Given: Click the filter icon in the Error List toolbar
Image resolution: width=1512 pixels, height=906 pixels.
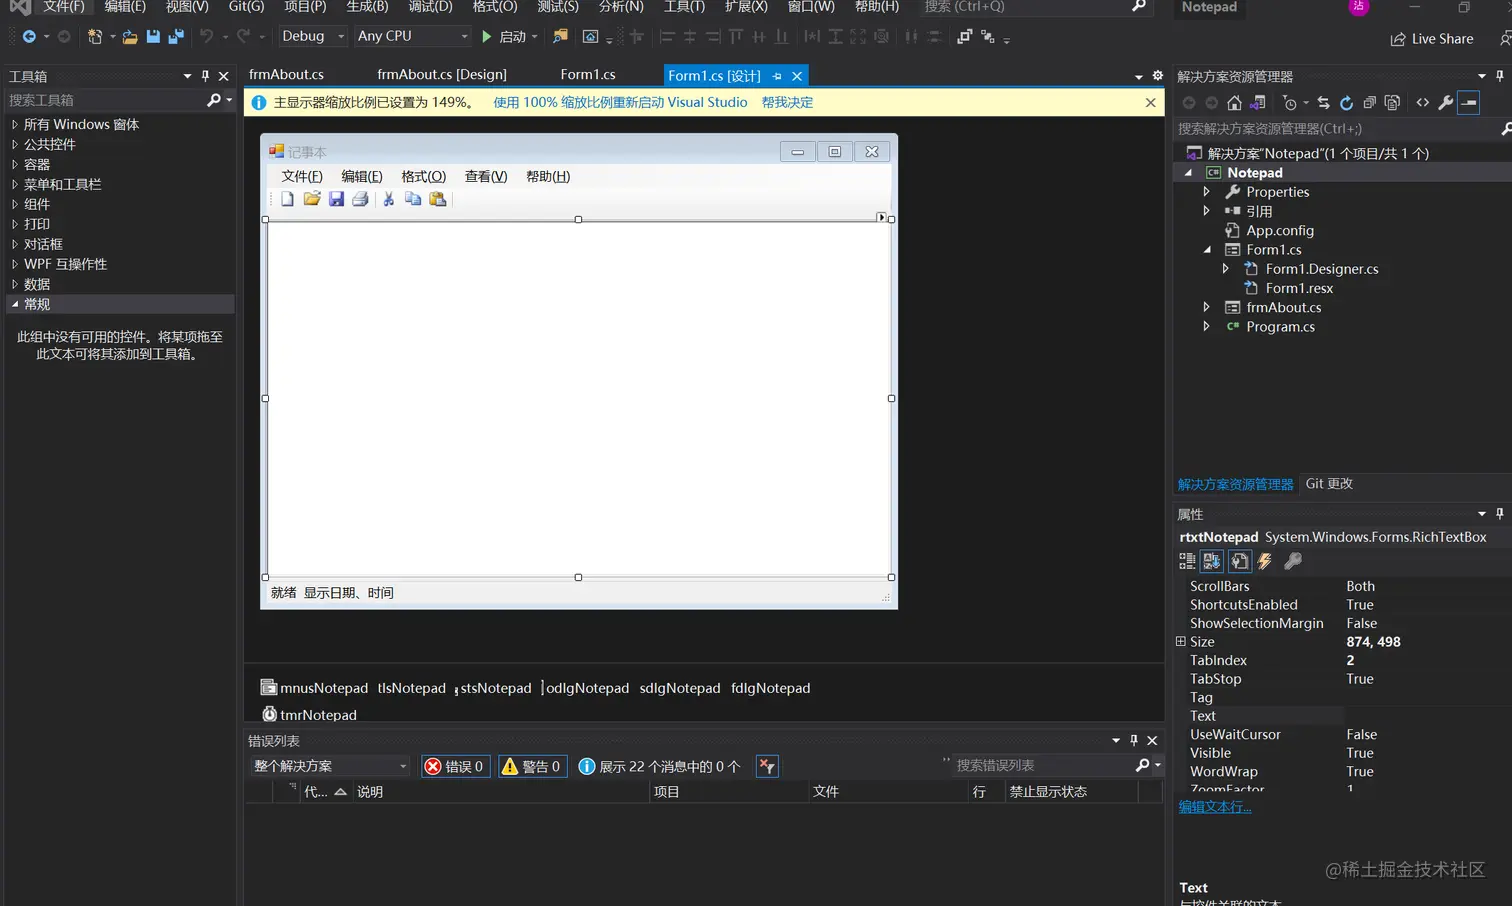Looking at the screenshot, I should point(767,766).
